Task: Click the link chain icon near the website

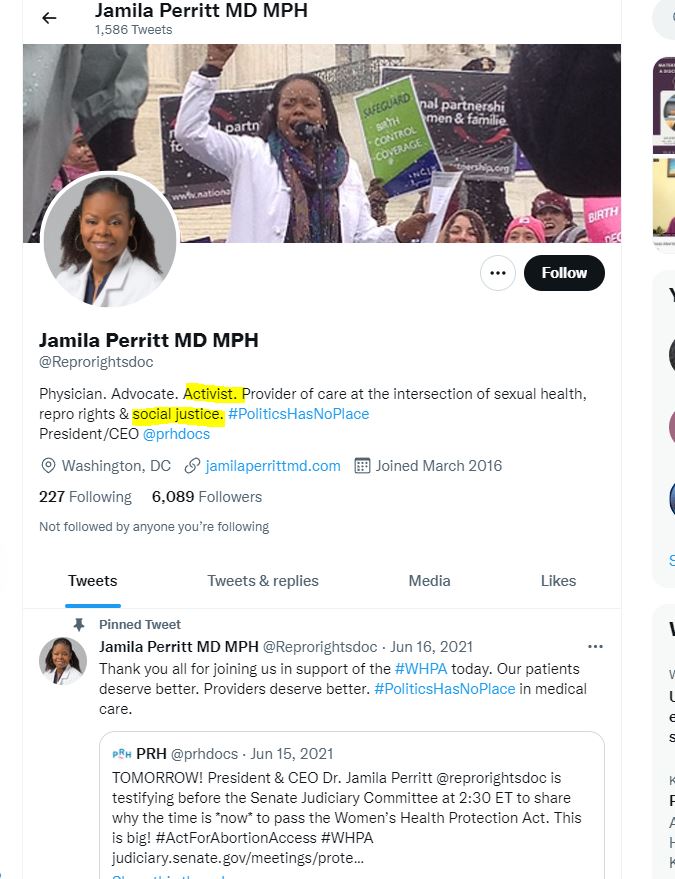Action: click(x=192, y=466)
